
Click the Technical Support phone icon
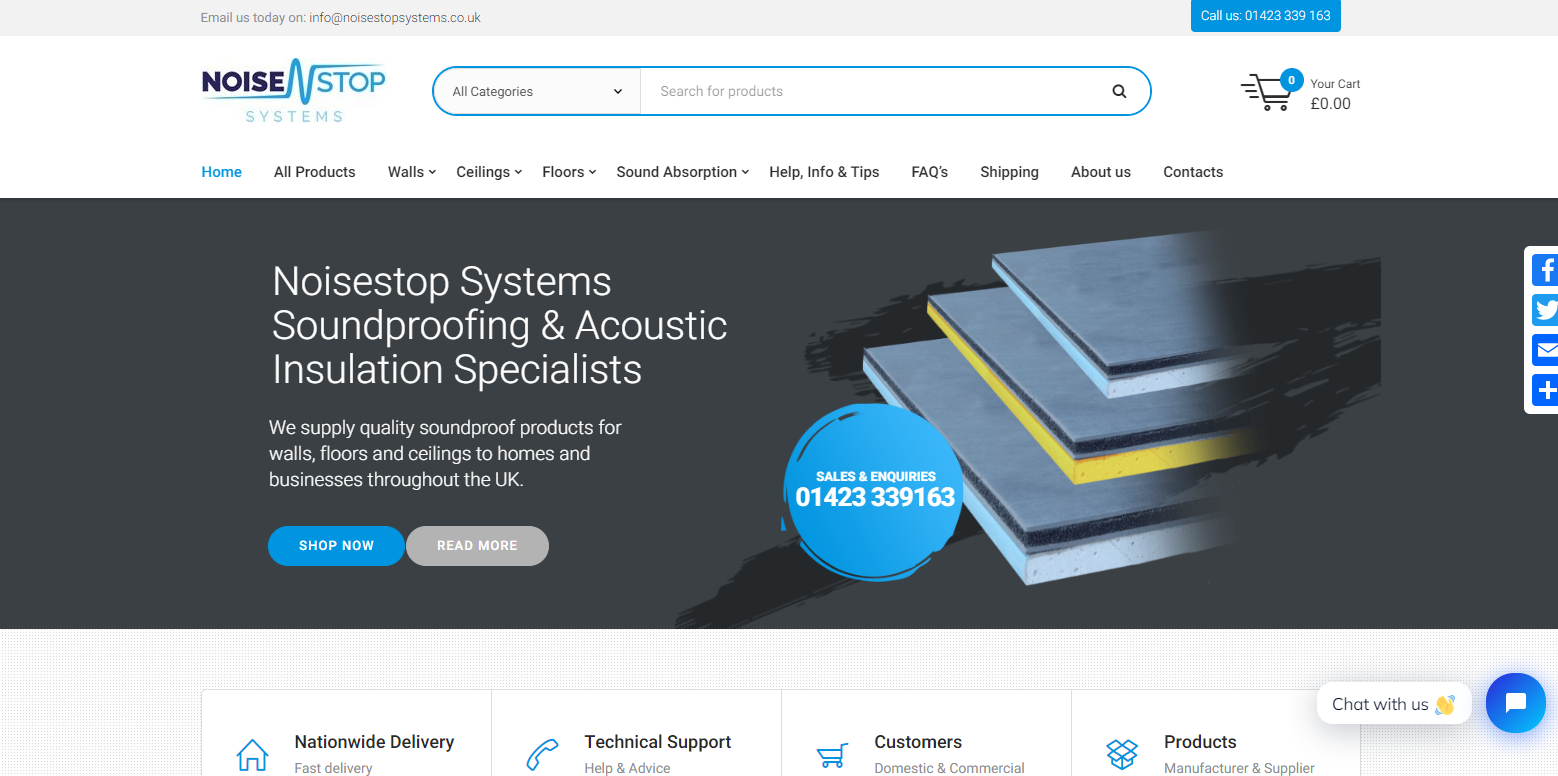[x=542, y=754]
